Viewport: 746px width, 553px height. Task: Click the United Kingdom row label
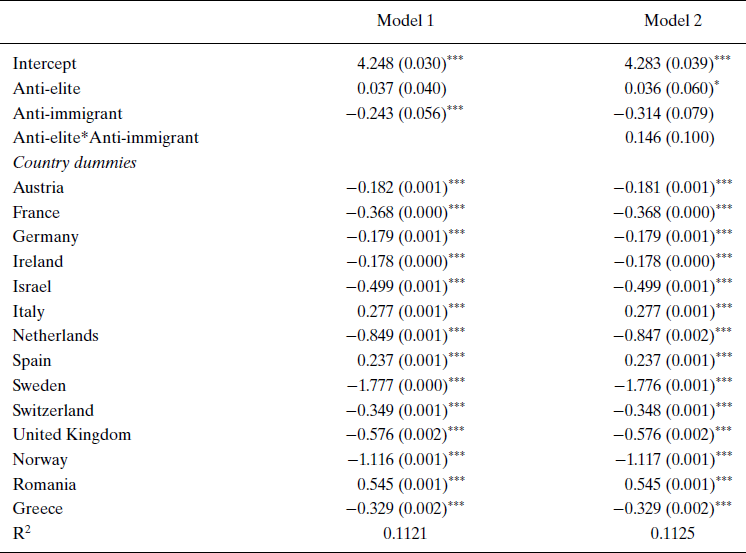coord(72,435)
